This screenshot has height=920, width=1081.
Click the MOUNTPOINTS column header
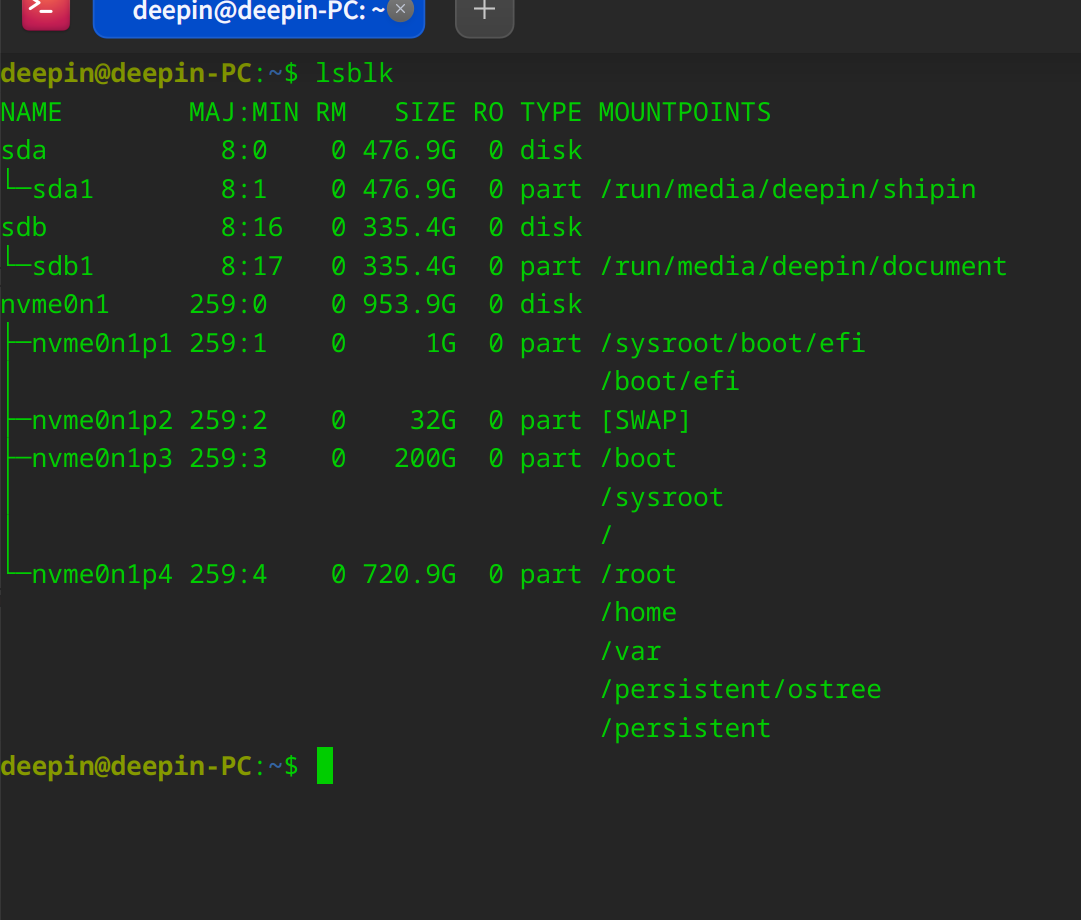point(685,112)
